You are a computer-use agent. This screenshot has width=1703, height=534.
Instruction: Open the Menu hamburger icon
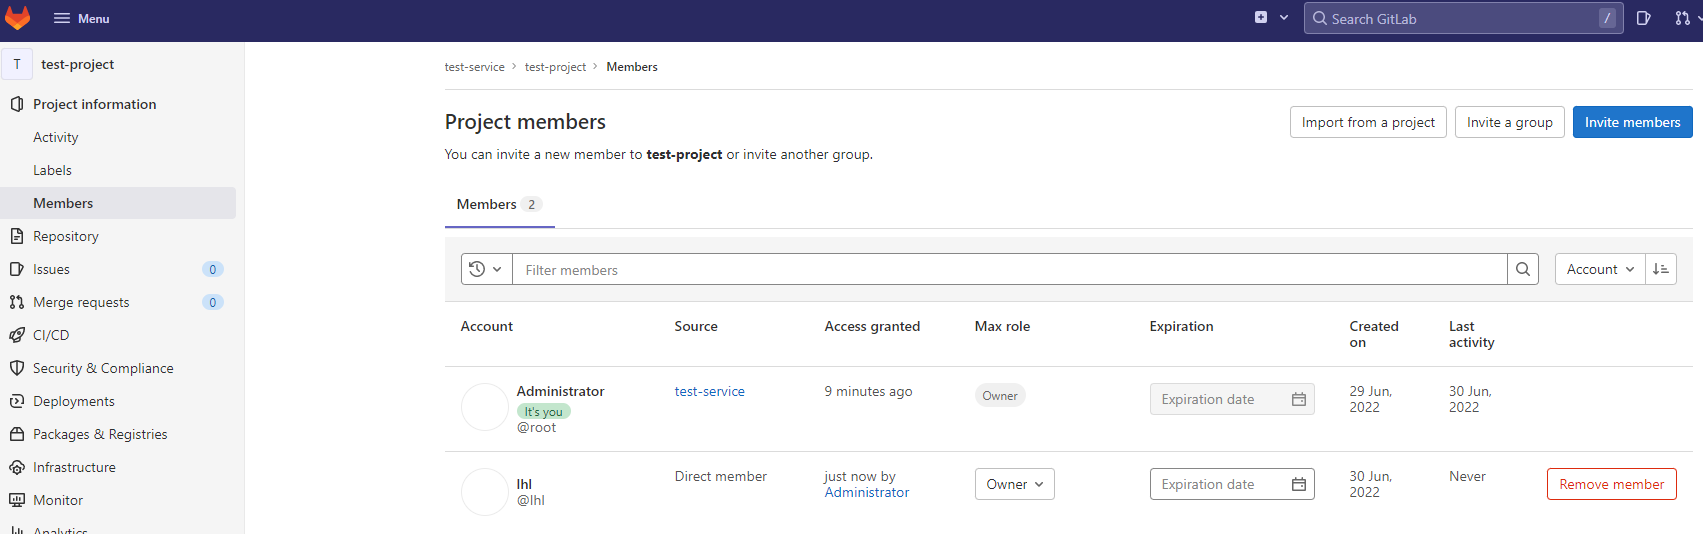(x=62, y=18)
